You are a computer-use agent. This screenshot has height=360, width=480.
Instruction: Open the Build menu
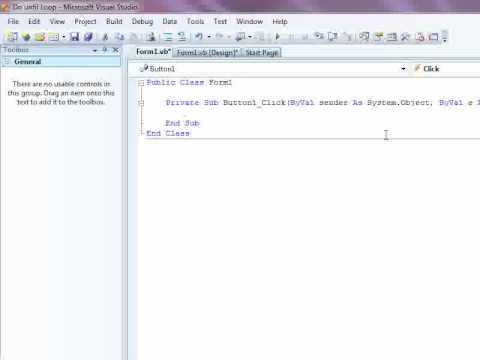click(x=114, y=21)
